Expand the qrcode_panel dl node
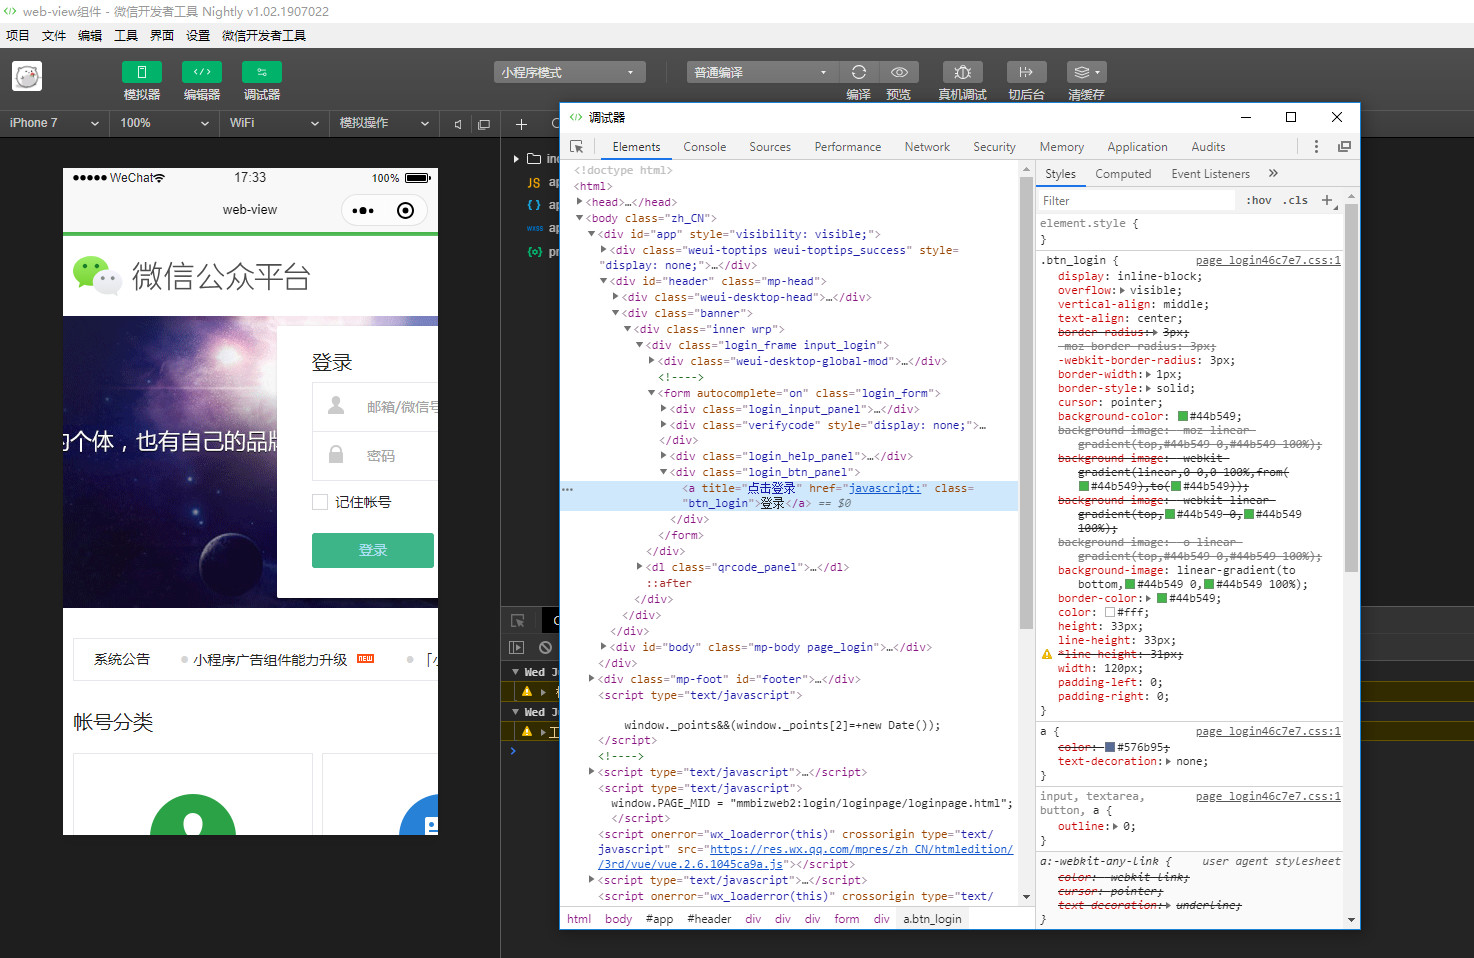 (x=640, y=567)
